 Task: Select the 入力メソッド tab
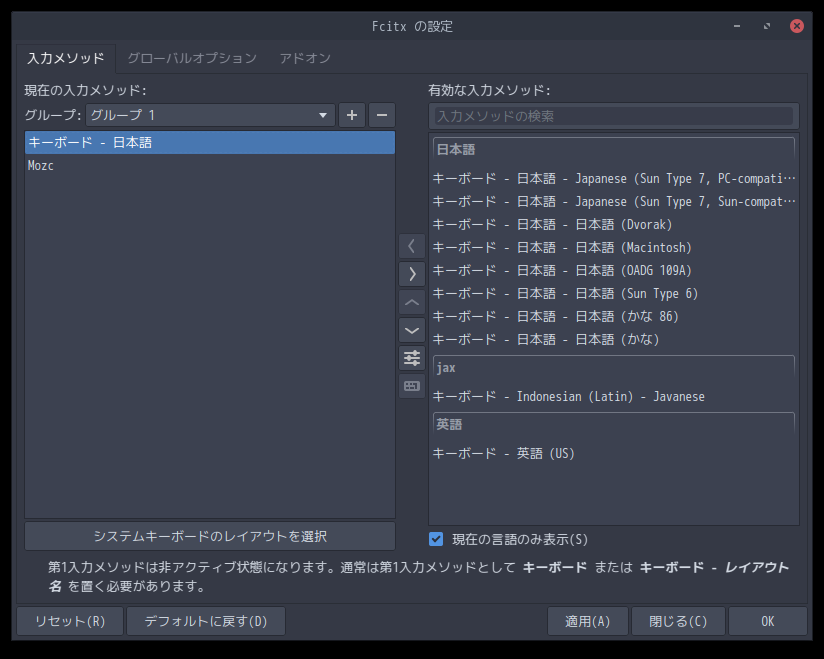[x=66, y=58]
